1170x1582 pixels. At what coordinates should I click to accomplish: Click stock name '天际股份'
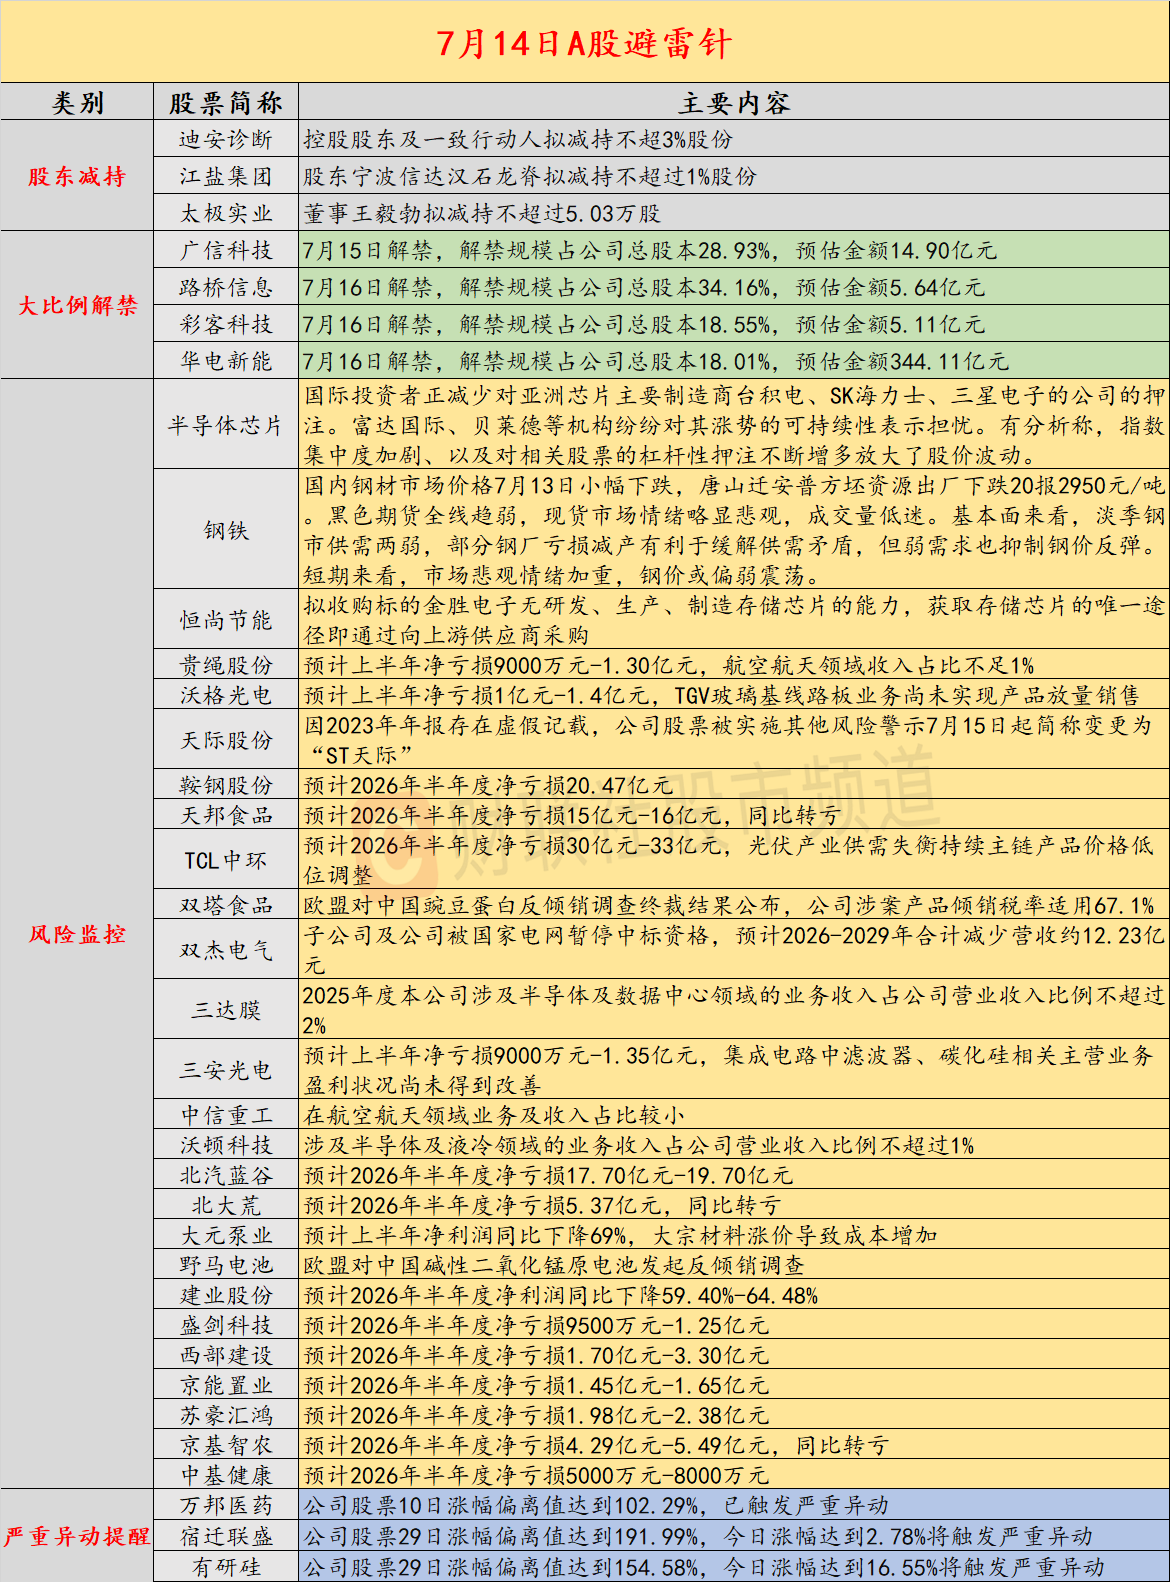[x=226, y=740]
